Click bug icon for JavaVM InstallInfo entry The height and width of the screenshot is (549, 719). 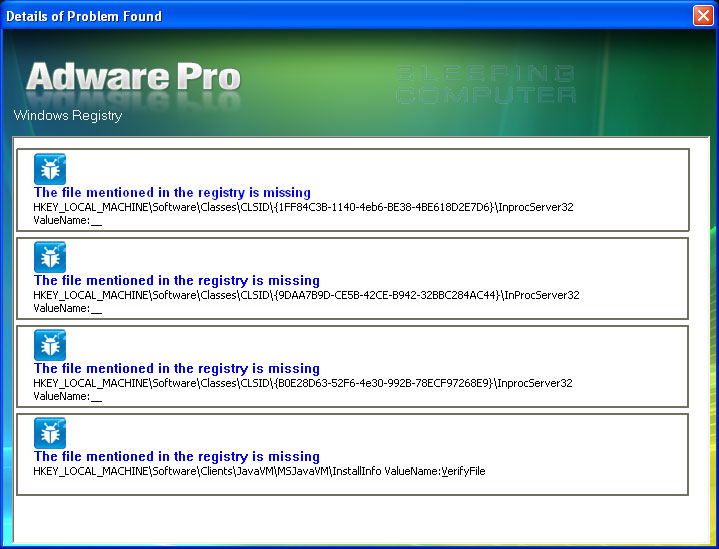(50, 433)
